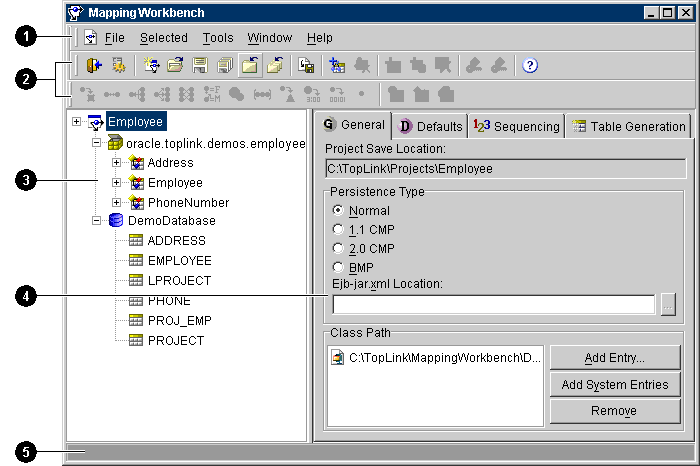
Task: Click the Ejb-jar.xml Location text field
Action: pos(494,304)
